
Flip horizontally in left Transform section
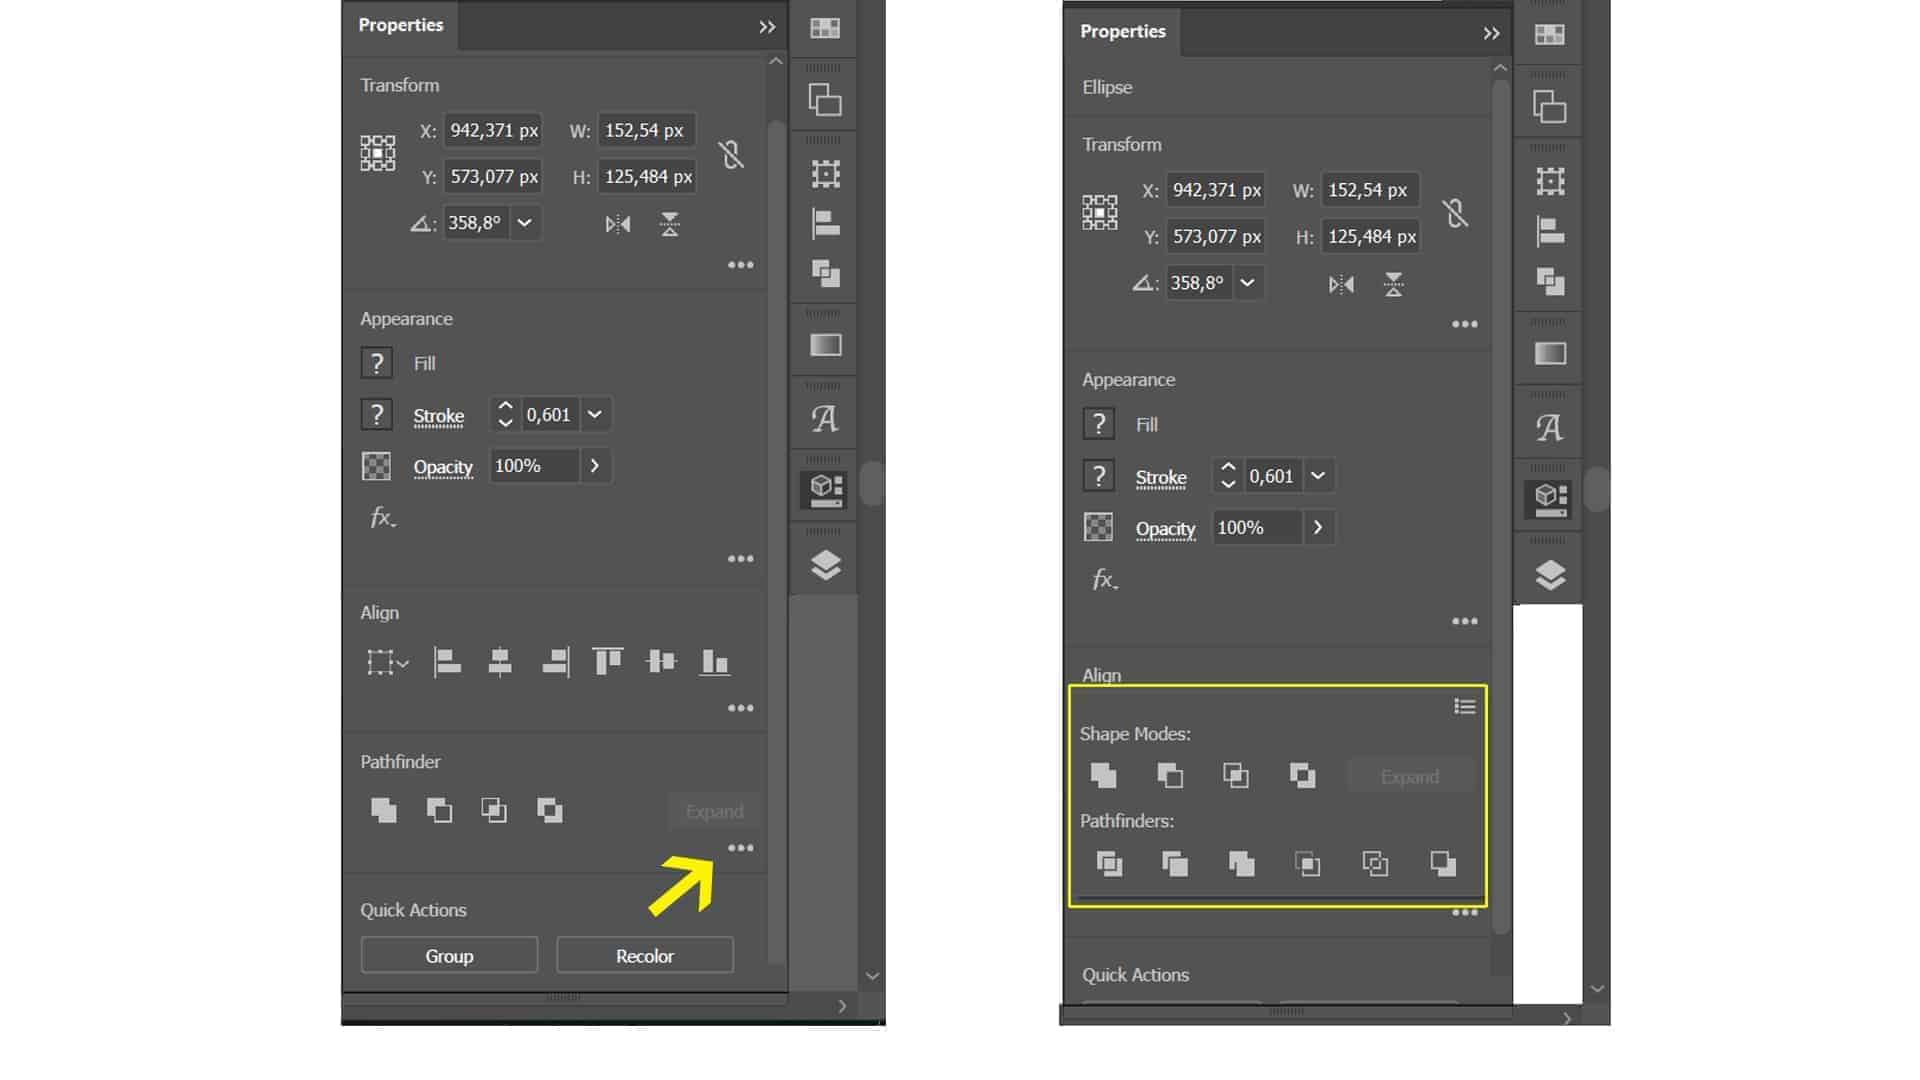(x=618, y=224)
